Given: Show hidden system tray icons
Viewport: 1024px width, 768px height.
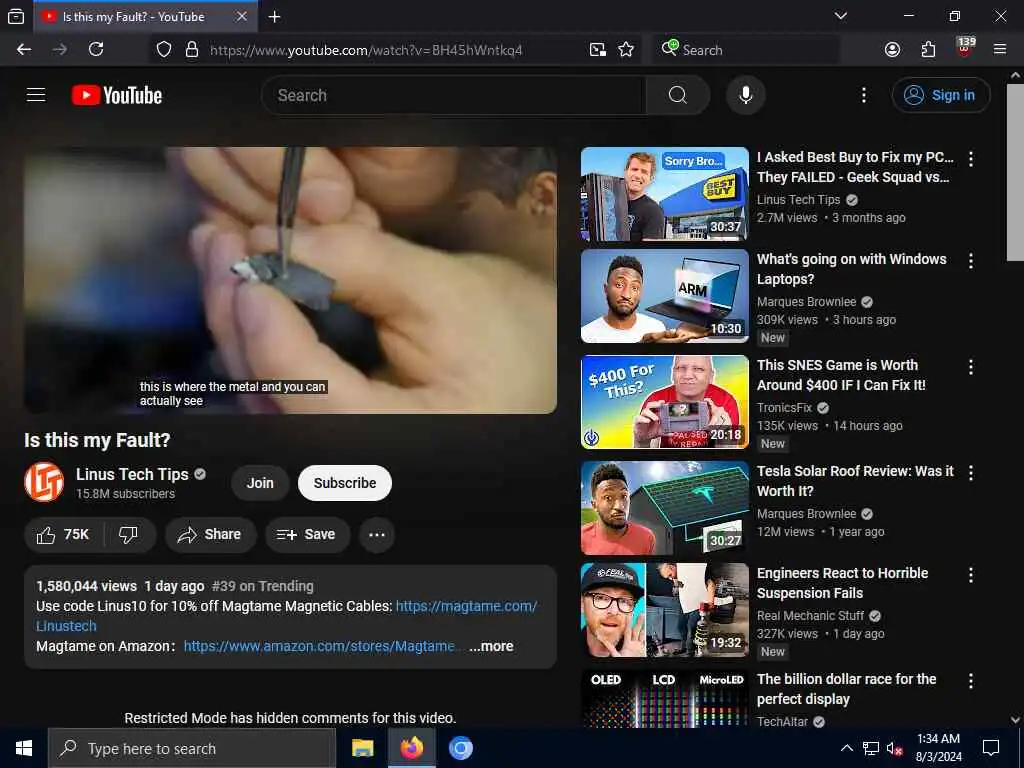Looking at the screenshot, I should pos(846,748).
